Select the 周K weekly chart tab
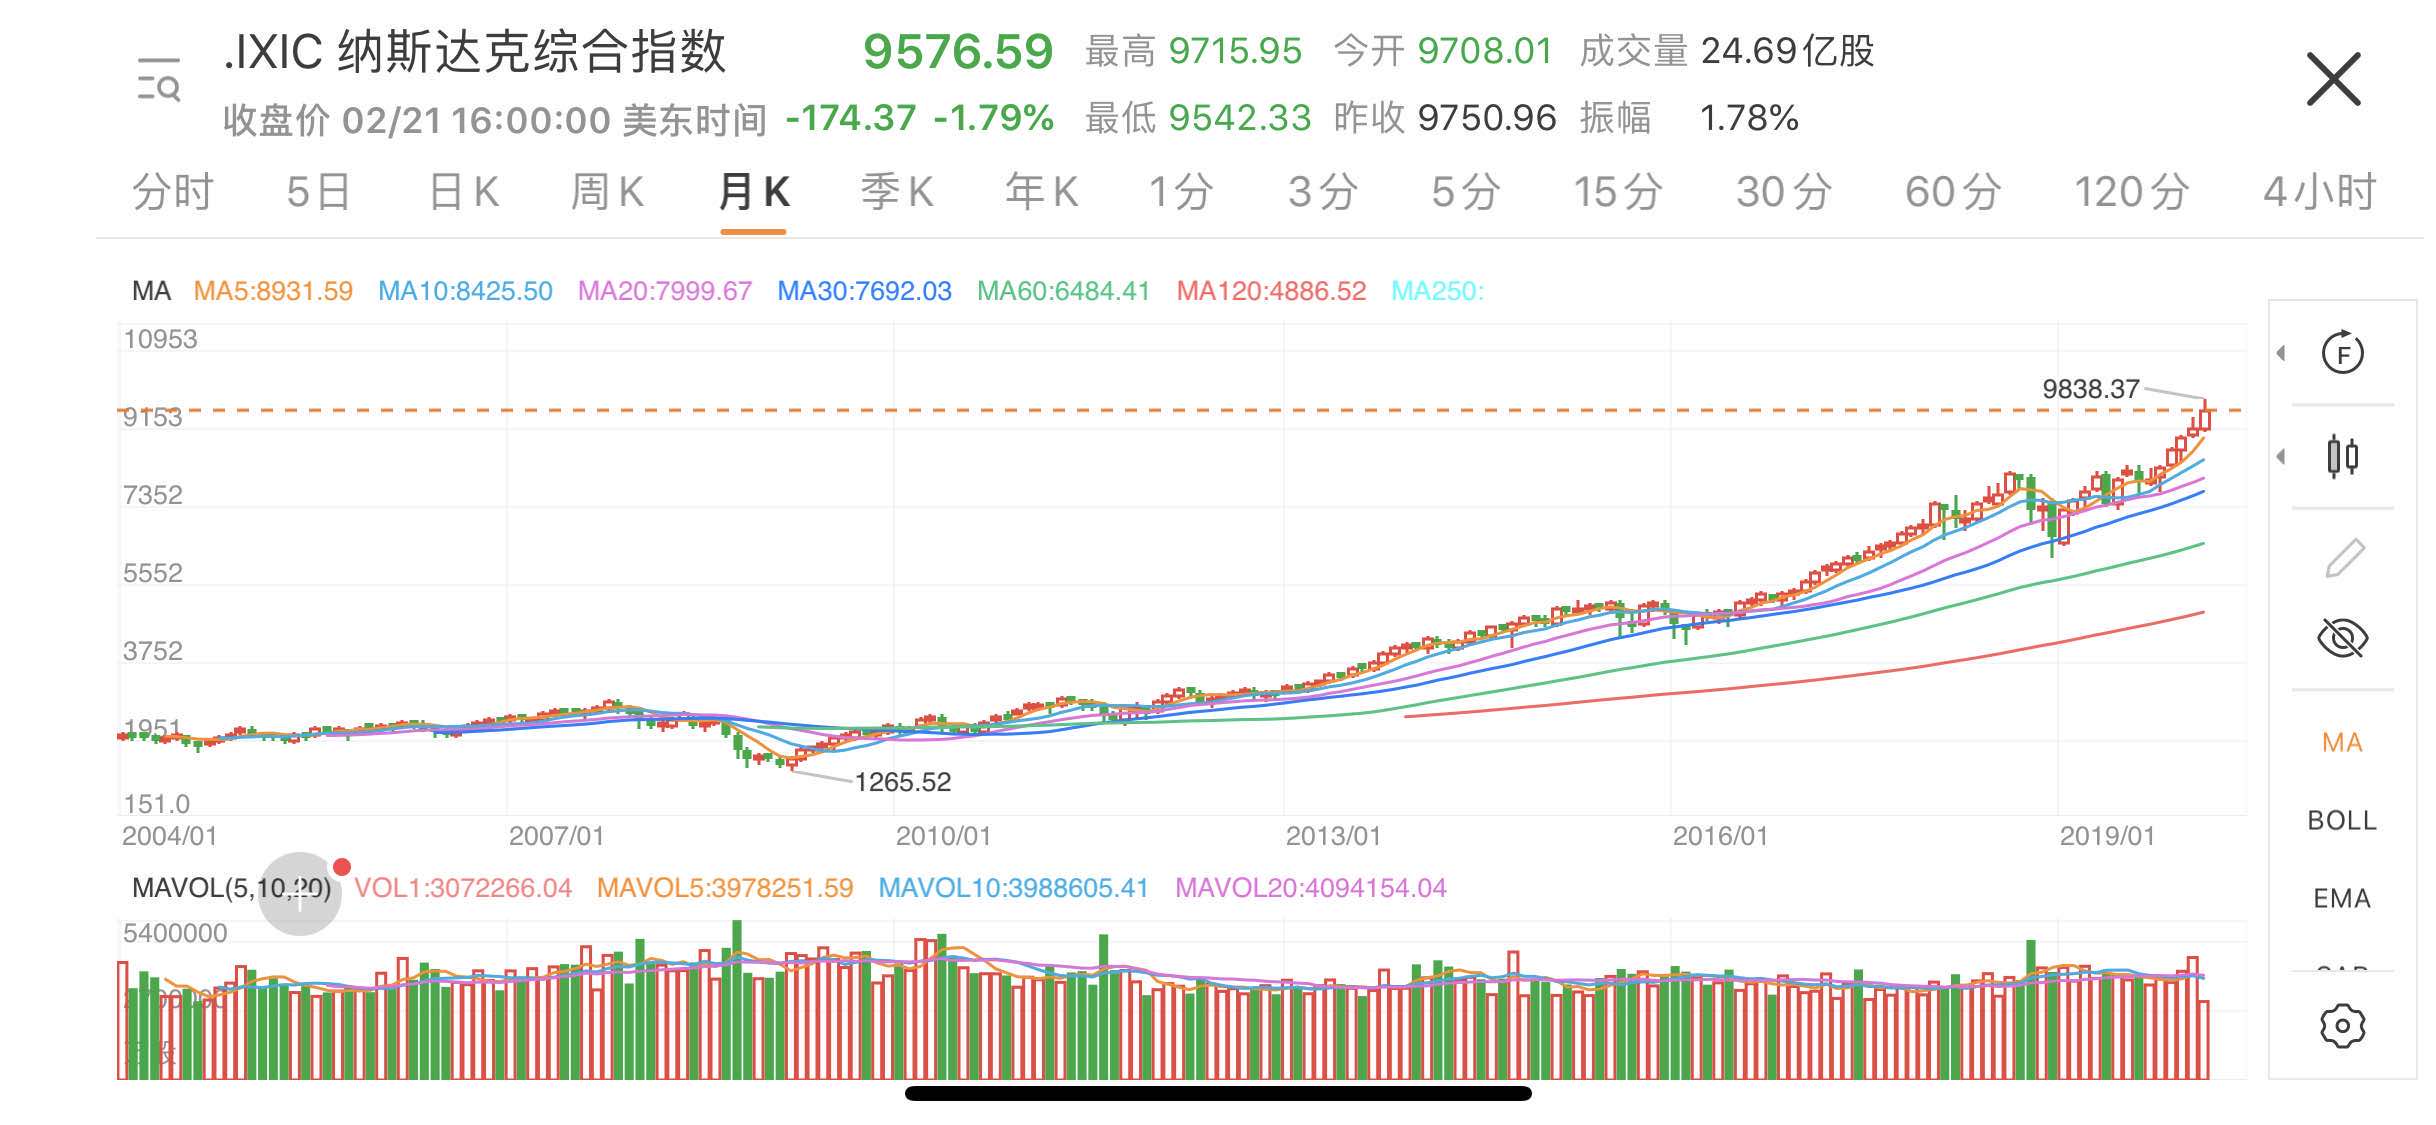Screen dimensions: 2436x1125 [x=607, y=192]
